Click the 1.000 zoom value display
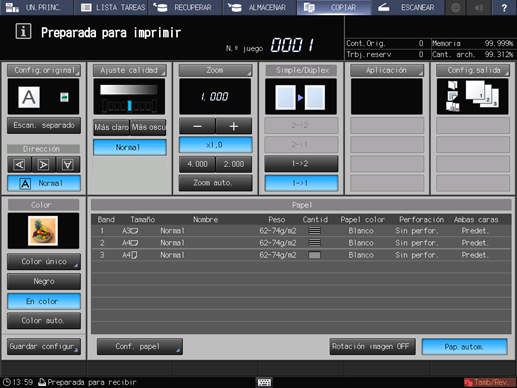Screen dimensions: 517x388 tap(215, 97)
